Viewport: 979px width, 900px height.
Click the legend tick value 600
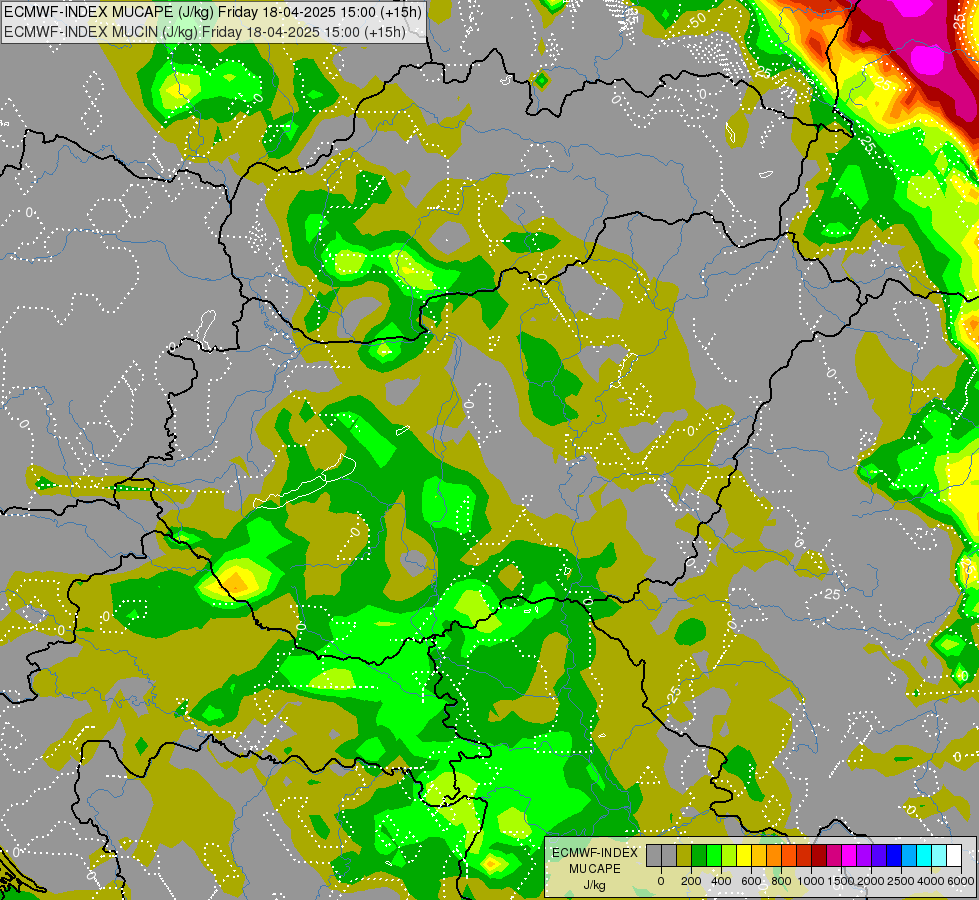752,881
